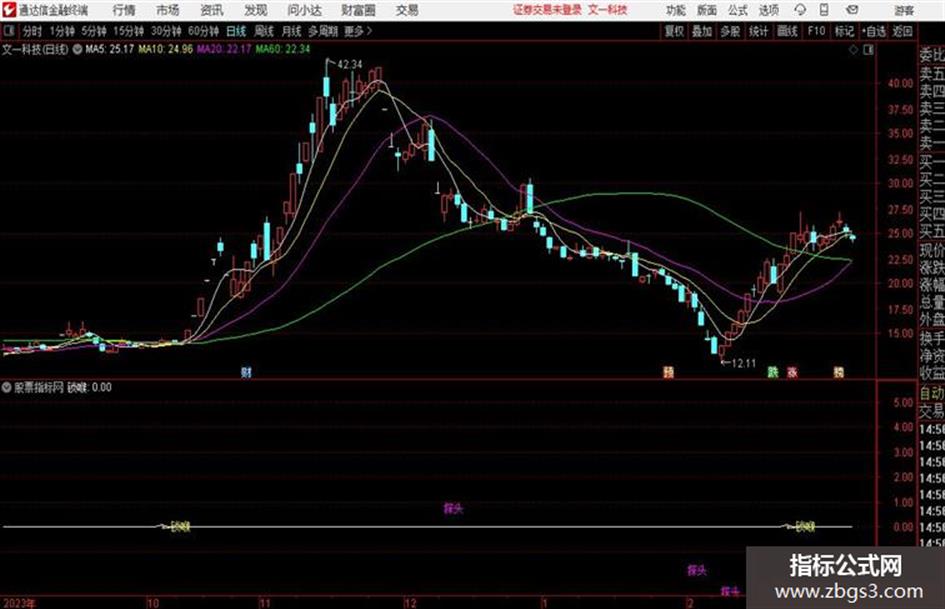Select the MA5: 25.17 value
Screen dimensions: 945x609
[110, 49]
